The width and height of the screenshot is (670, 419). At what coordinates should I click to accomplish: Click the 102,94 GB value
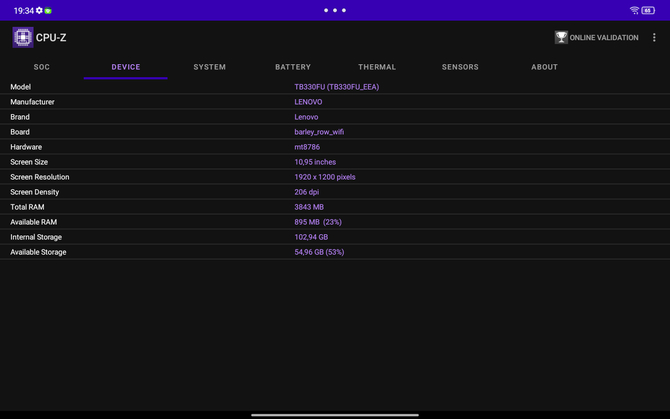coord(311,237)
